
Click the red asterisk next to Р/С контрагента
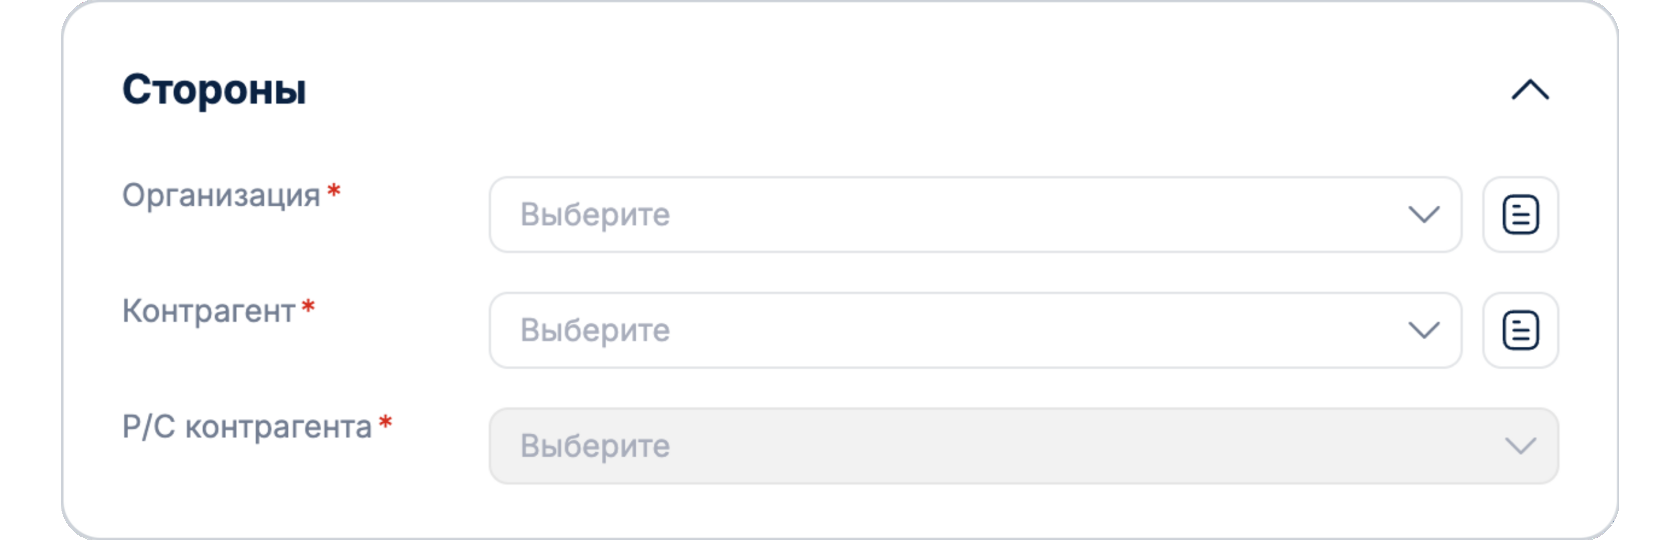click(x=385, y=423)
